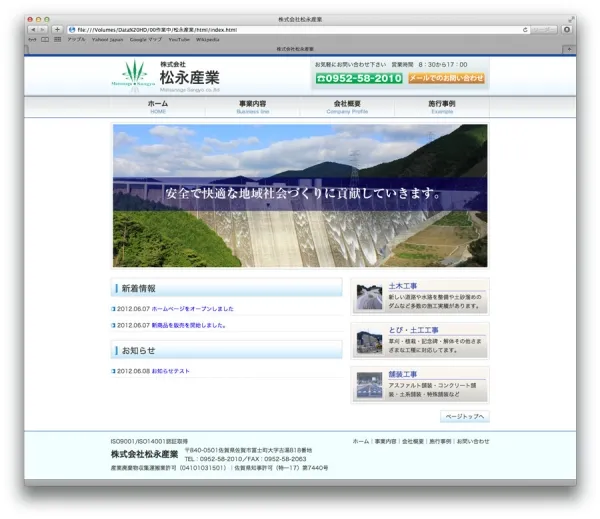Open the Wikipedia bookmark
The width and height of the screenshot is (600, 519).
click(207, 39)
